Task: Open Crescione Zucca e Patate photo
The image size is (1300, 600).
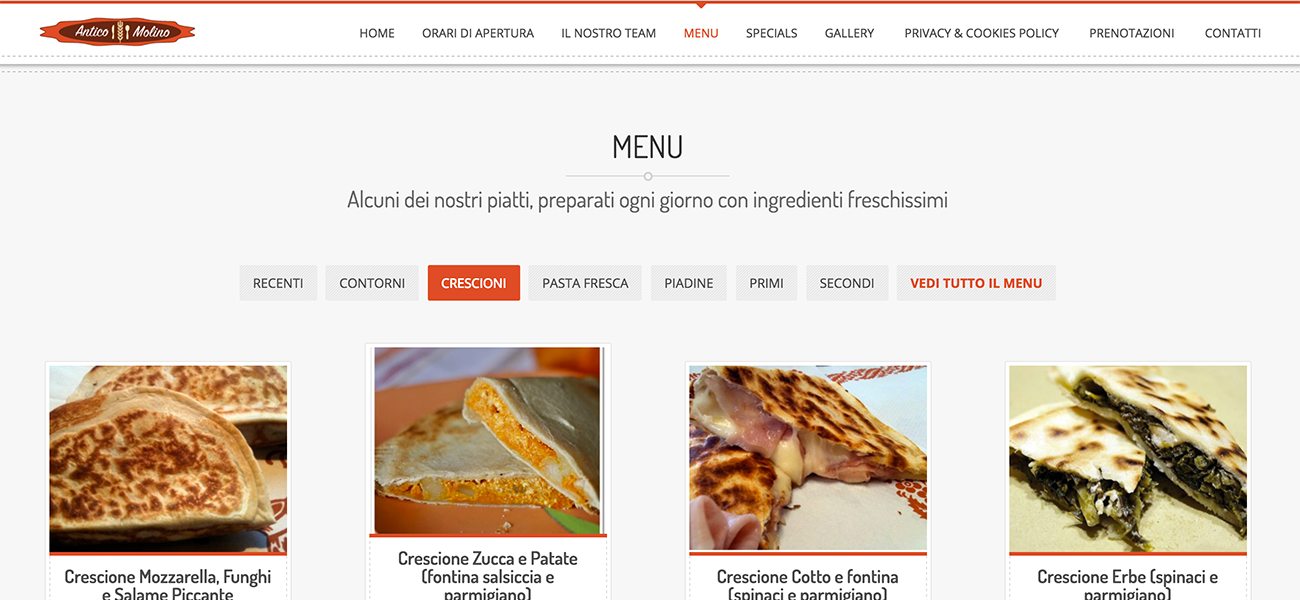Action: (x=488, y=440)
